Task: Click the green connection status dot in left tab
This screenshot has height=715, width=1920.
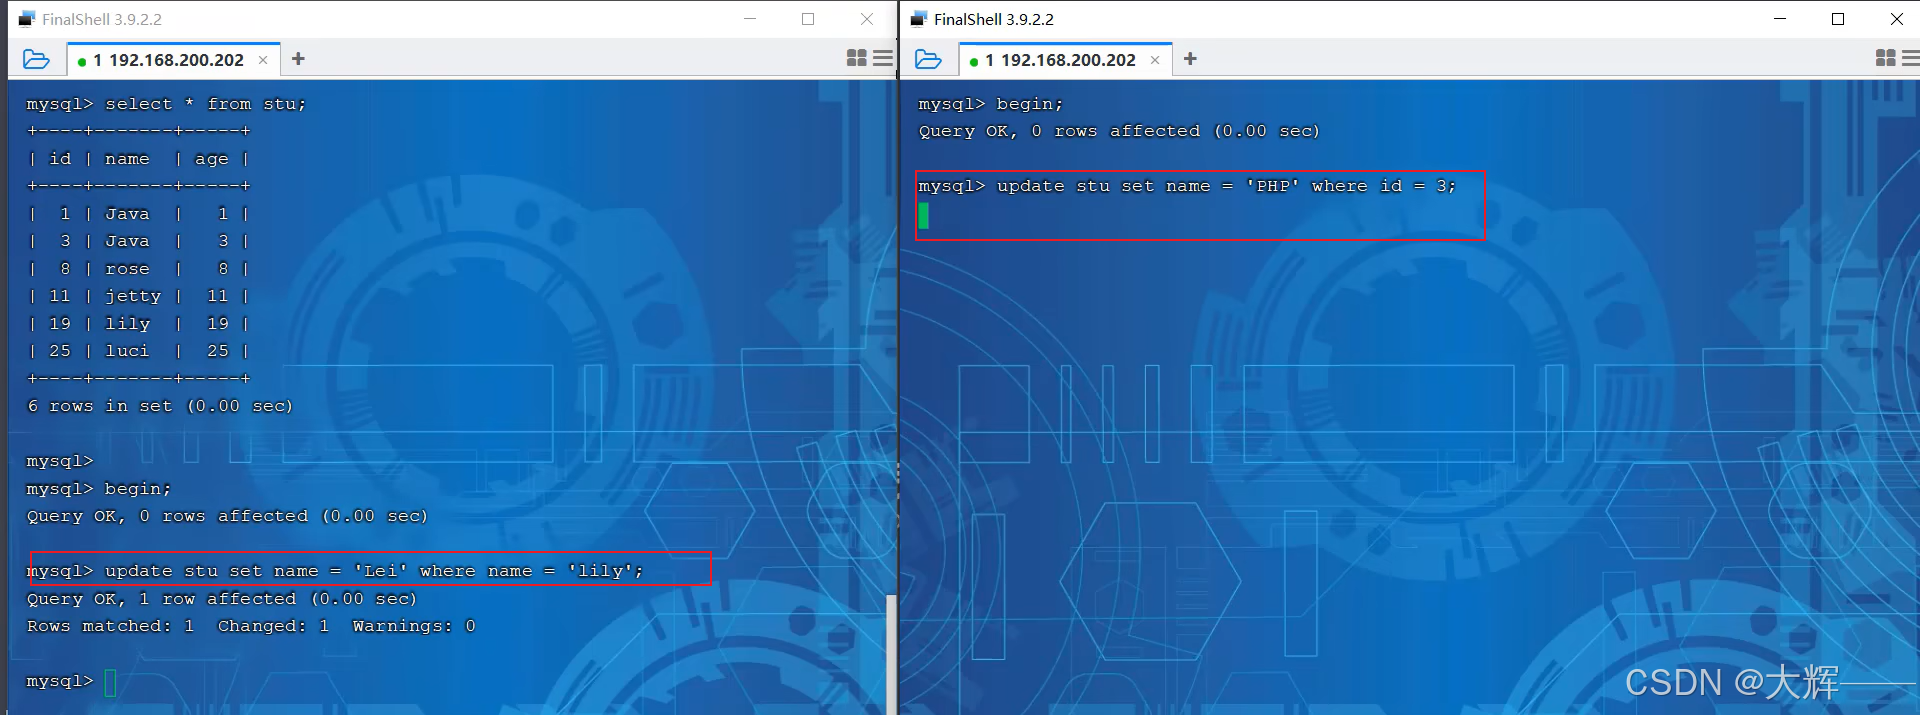Action: click(82, 62)
